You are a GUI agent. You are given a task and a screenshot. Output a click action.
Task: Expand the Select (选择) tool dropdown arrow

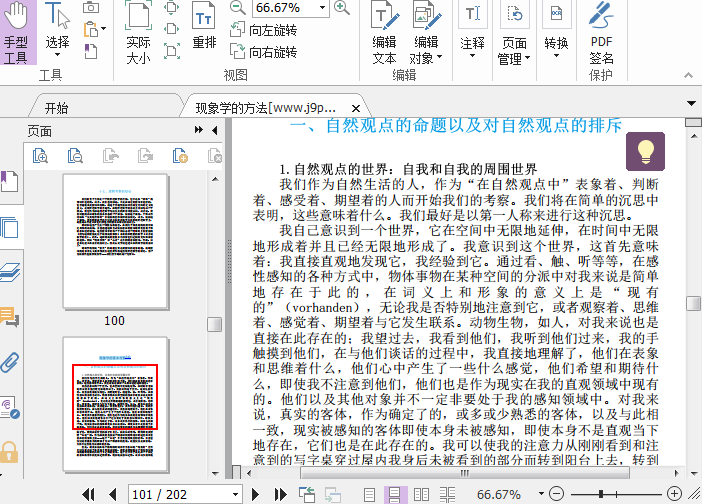[57, 55]
